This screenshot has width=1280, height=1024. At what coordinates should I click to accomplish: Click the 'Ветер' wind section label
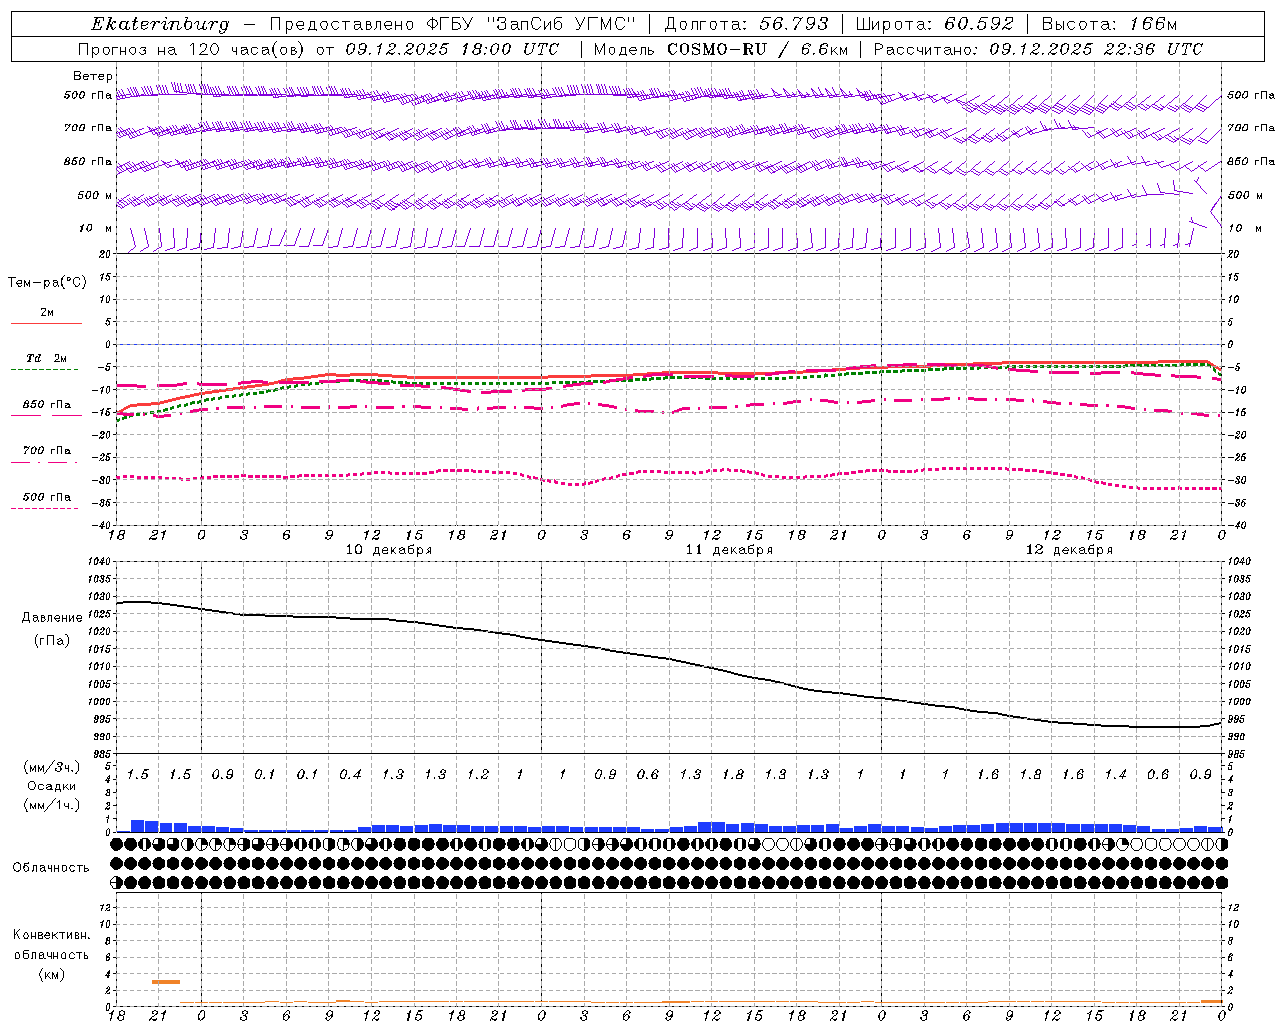pyautogui.click(x=93, y=76)
